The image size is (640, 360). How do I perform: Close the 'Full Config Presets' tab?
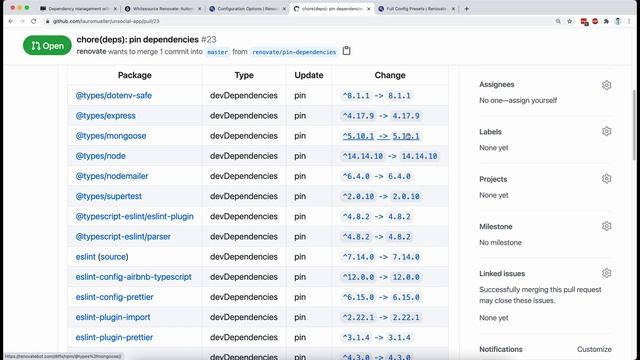click(x=453, y=9)
